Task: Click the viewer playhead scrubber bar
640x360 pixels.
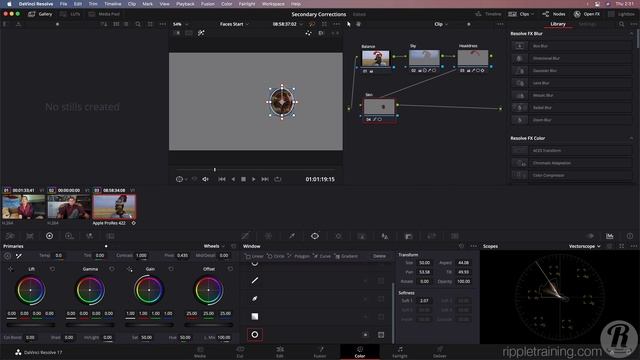Action: point(256,169)
